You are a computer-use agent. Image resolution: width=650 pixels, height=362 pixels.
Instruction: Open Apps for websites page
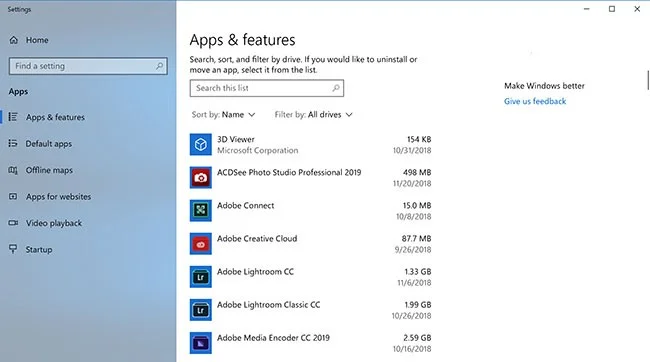[58, 197]
